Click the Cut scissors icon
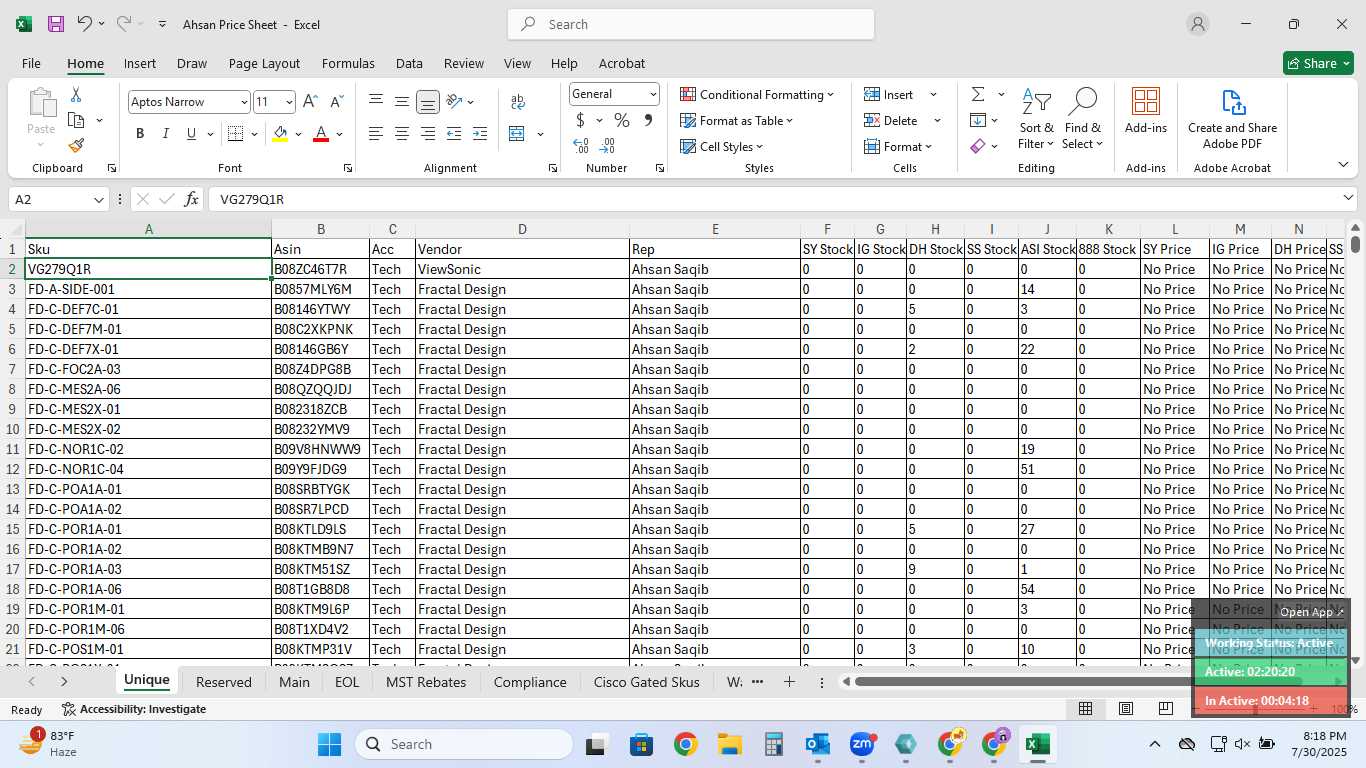Viewport: 1366px width, 768px height. coord(76,95)
